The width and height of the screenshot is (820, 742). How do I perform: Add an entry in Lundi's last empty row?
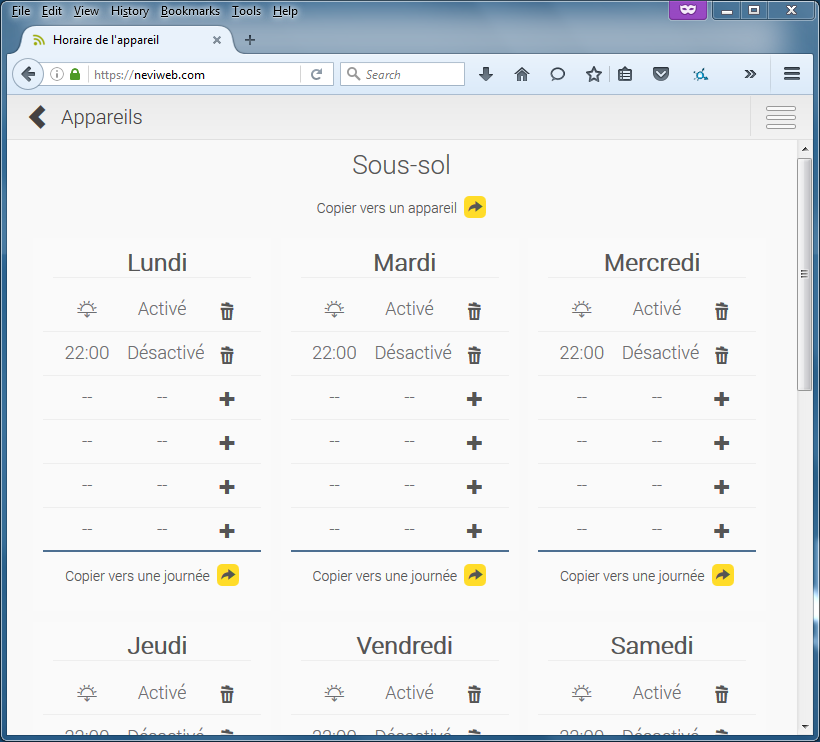coord(227,531)
